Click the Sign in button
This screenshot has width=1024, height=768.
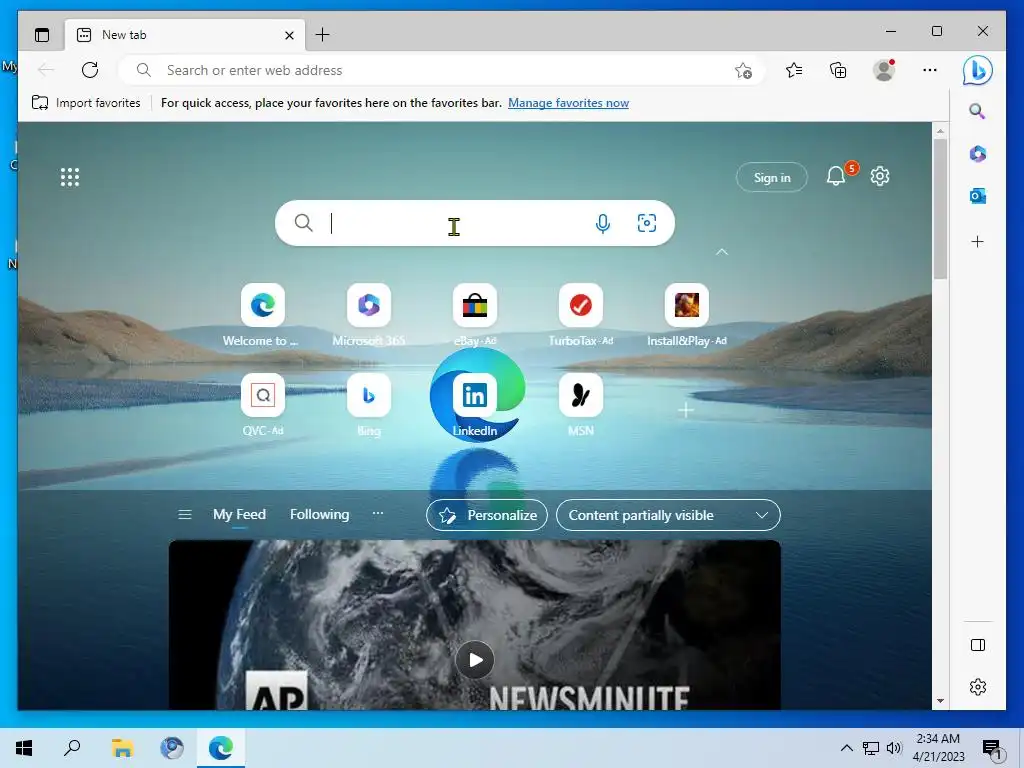coord(772,177)
